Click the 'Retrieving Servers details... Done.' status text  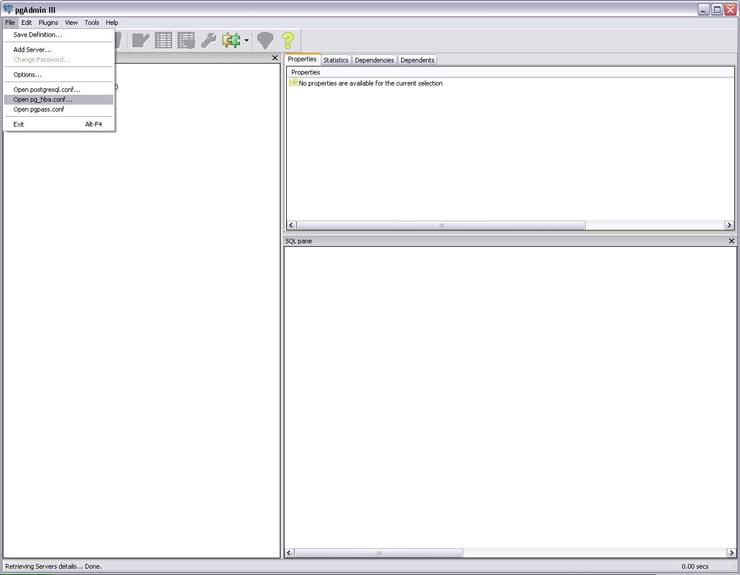[x=53, y=567]
